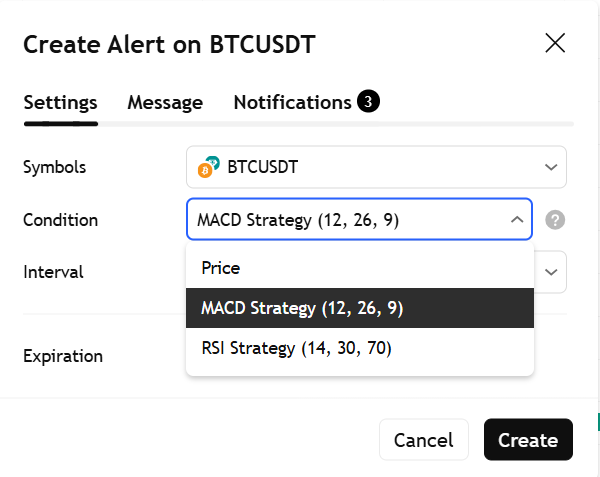Close the Create Alert dialog
Viewport: 600px width, 477px height.
coord(554,43)
